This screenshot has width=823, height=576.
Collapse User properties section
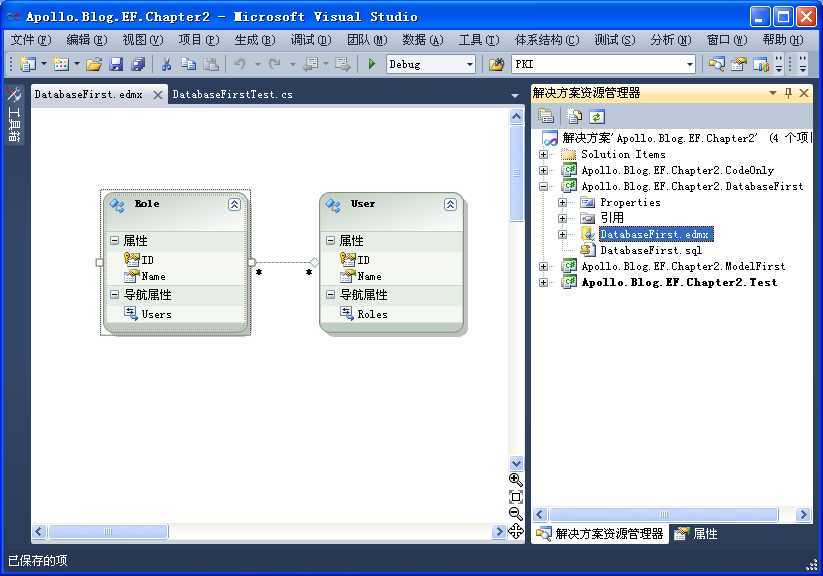coord(330,240)
